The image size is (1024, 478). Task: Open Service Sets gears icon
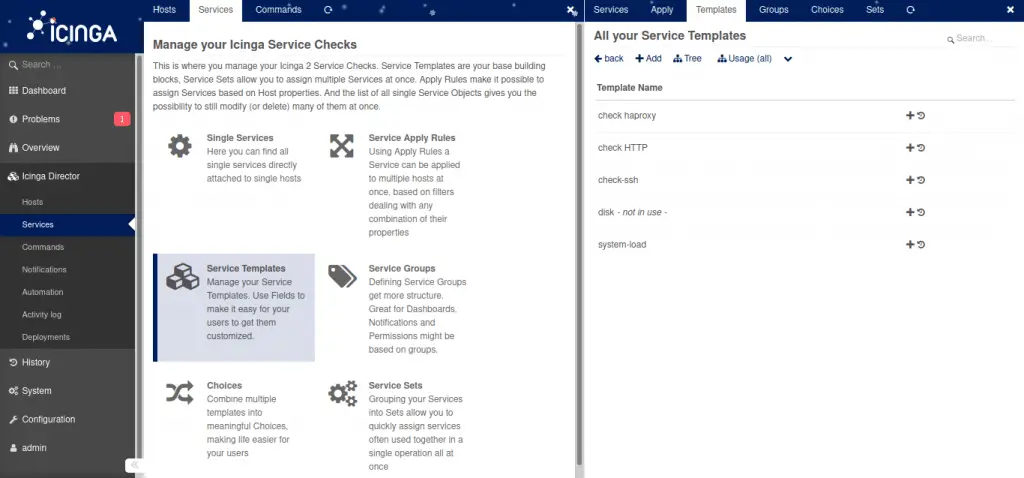point(342,394)
